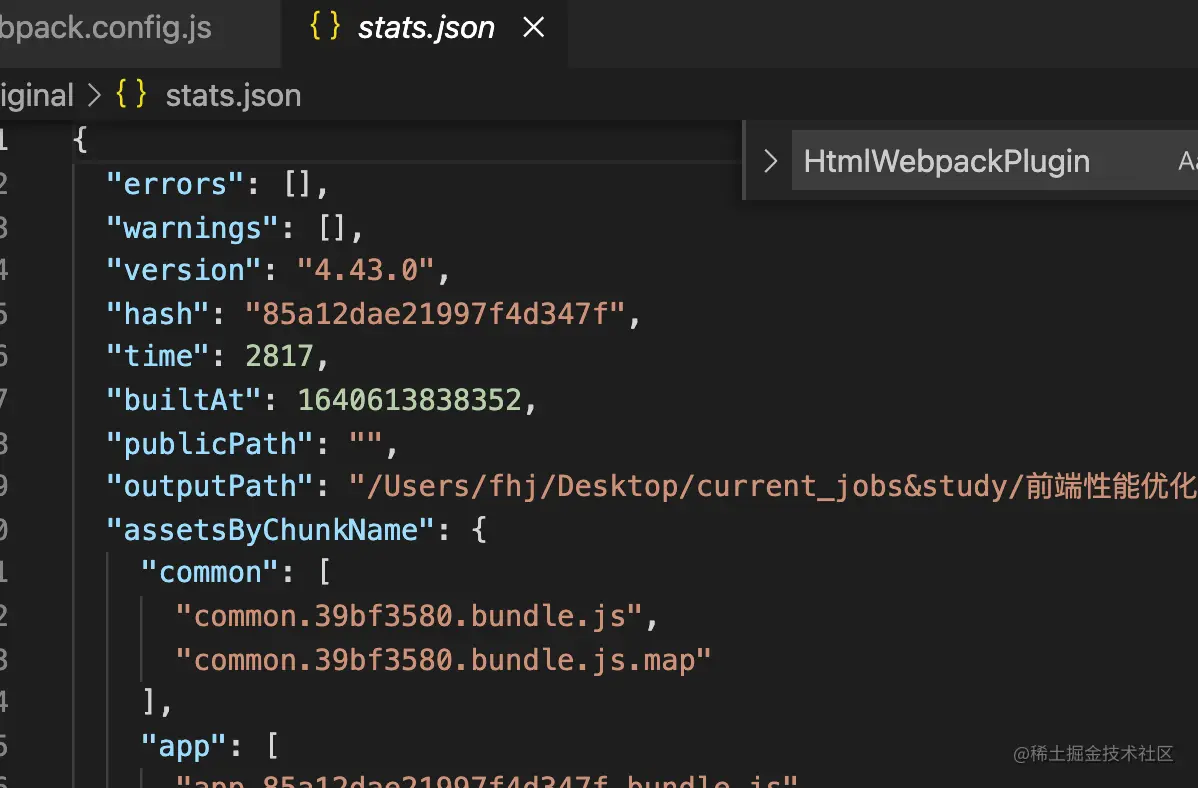Viewport: 1198px width, 788px height.
Task: Click the "builtAt" key
Action: (184, 400)
